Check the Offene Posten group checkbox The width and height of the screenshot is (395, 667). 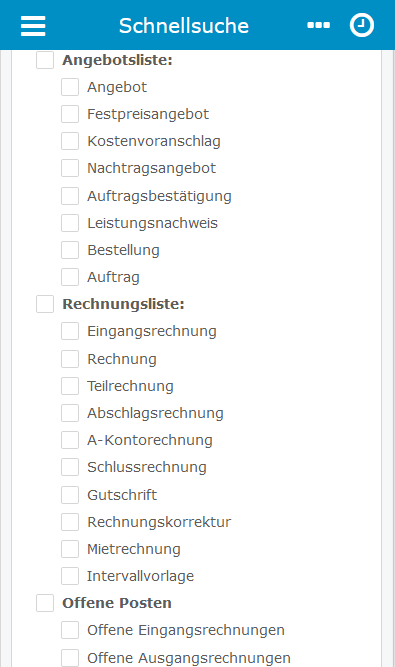[45, 603]
